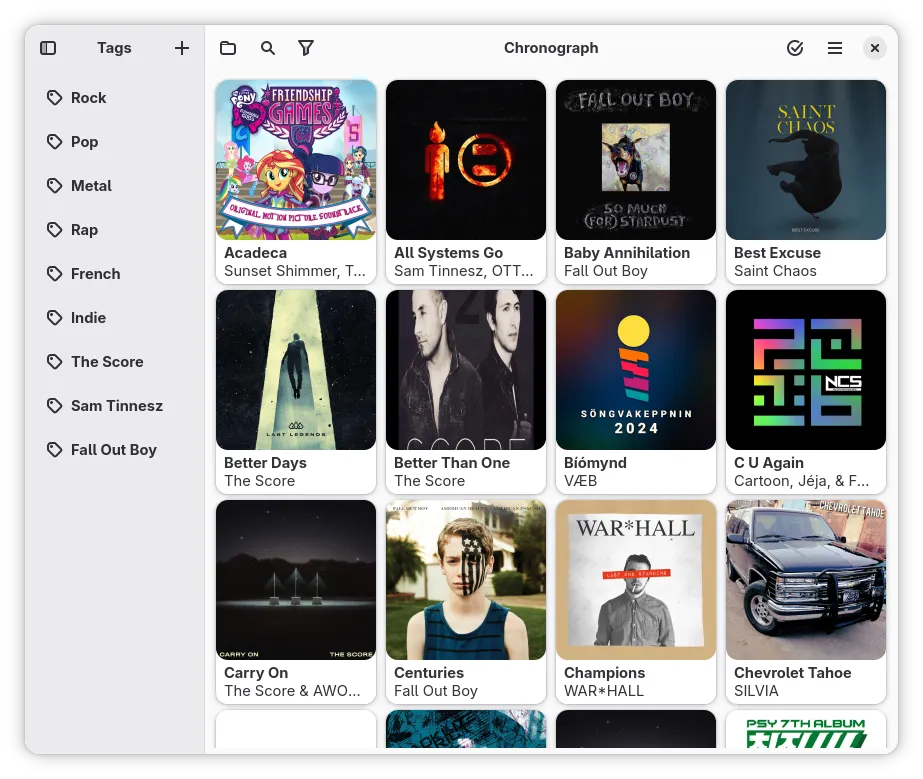Open the Carry On cover art
The image size is (923, 779).
pyautogui.click(x=296, y=580)
